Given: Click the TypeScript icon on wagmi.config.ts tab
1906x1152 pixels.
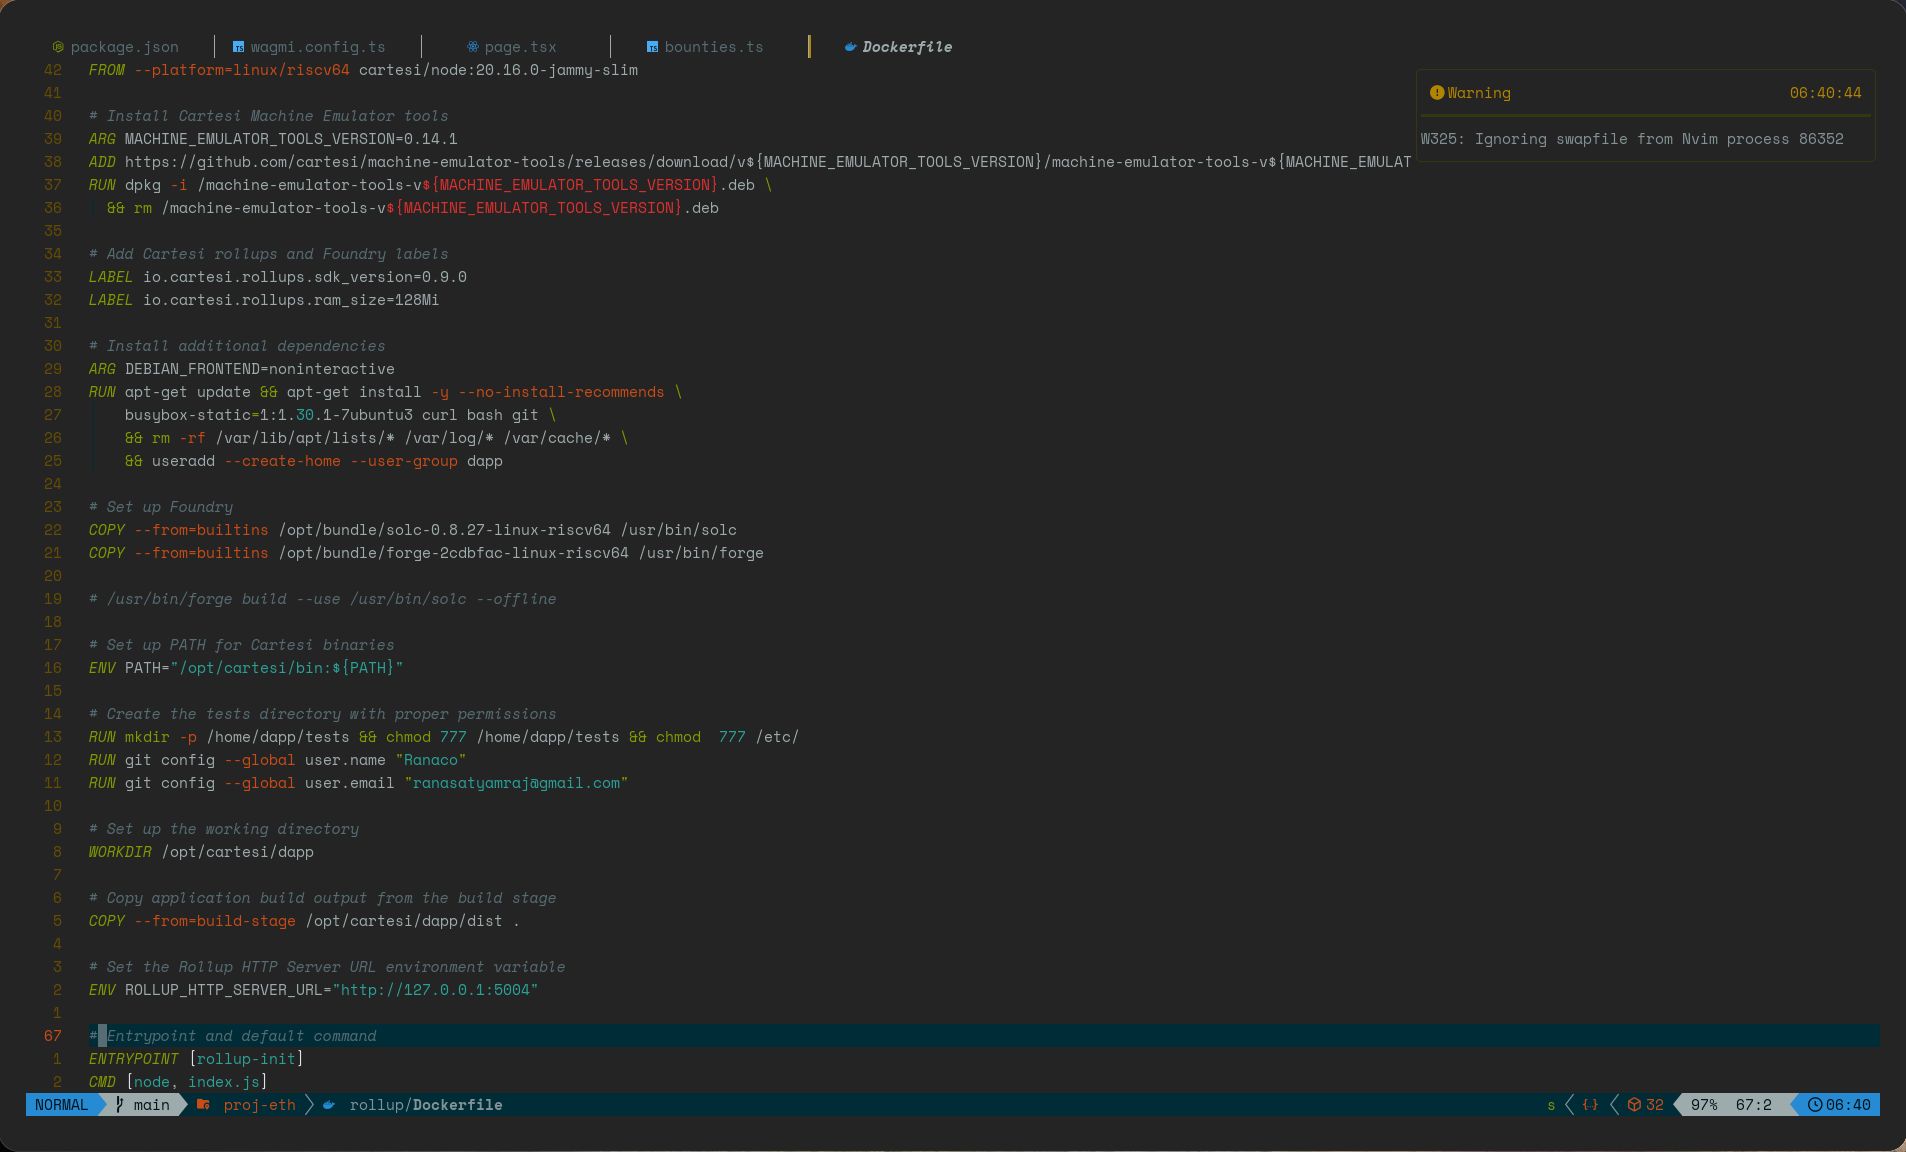Looking at the screenshot, I should point(238,47).
